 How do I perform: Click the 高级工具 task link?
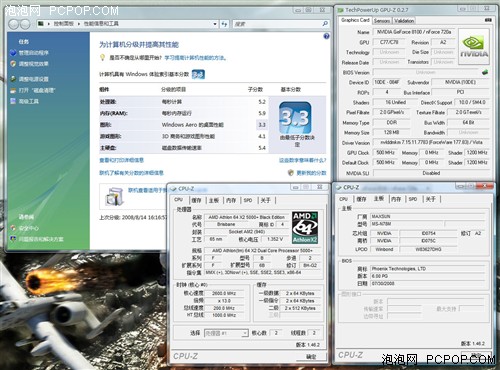[x=29, y=101]
